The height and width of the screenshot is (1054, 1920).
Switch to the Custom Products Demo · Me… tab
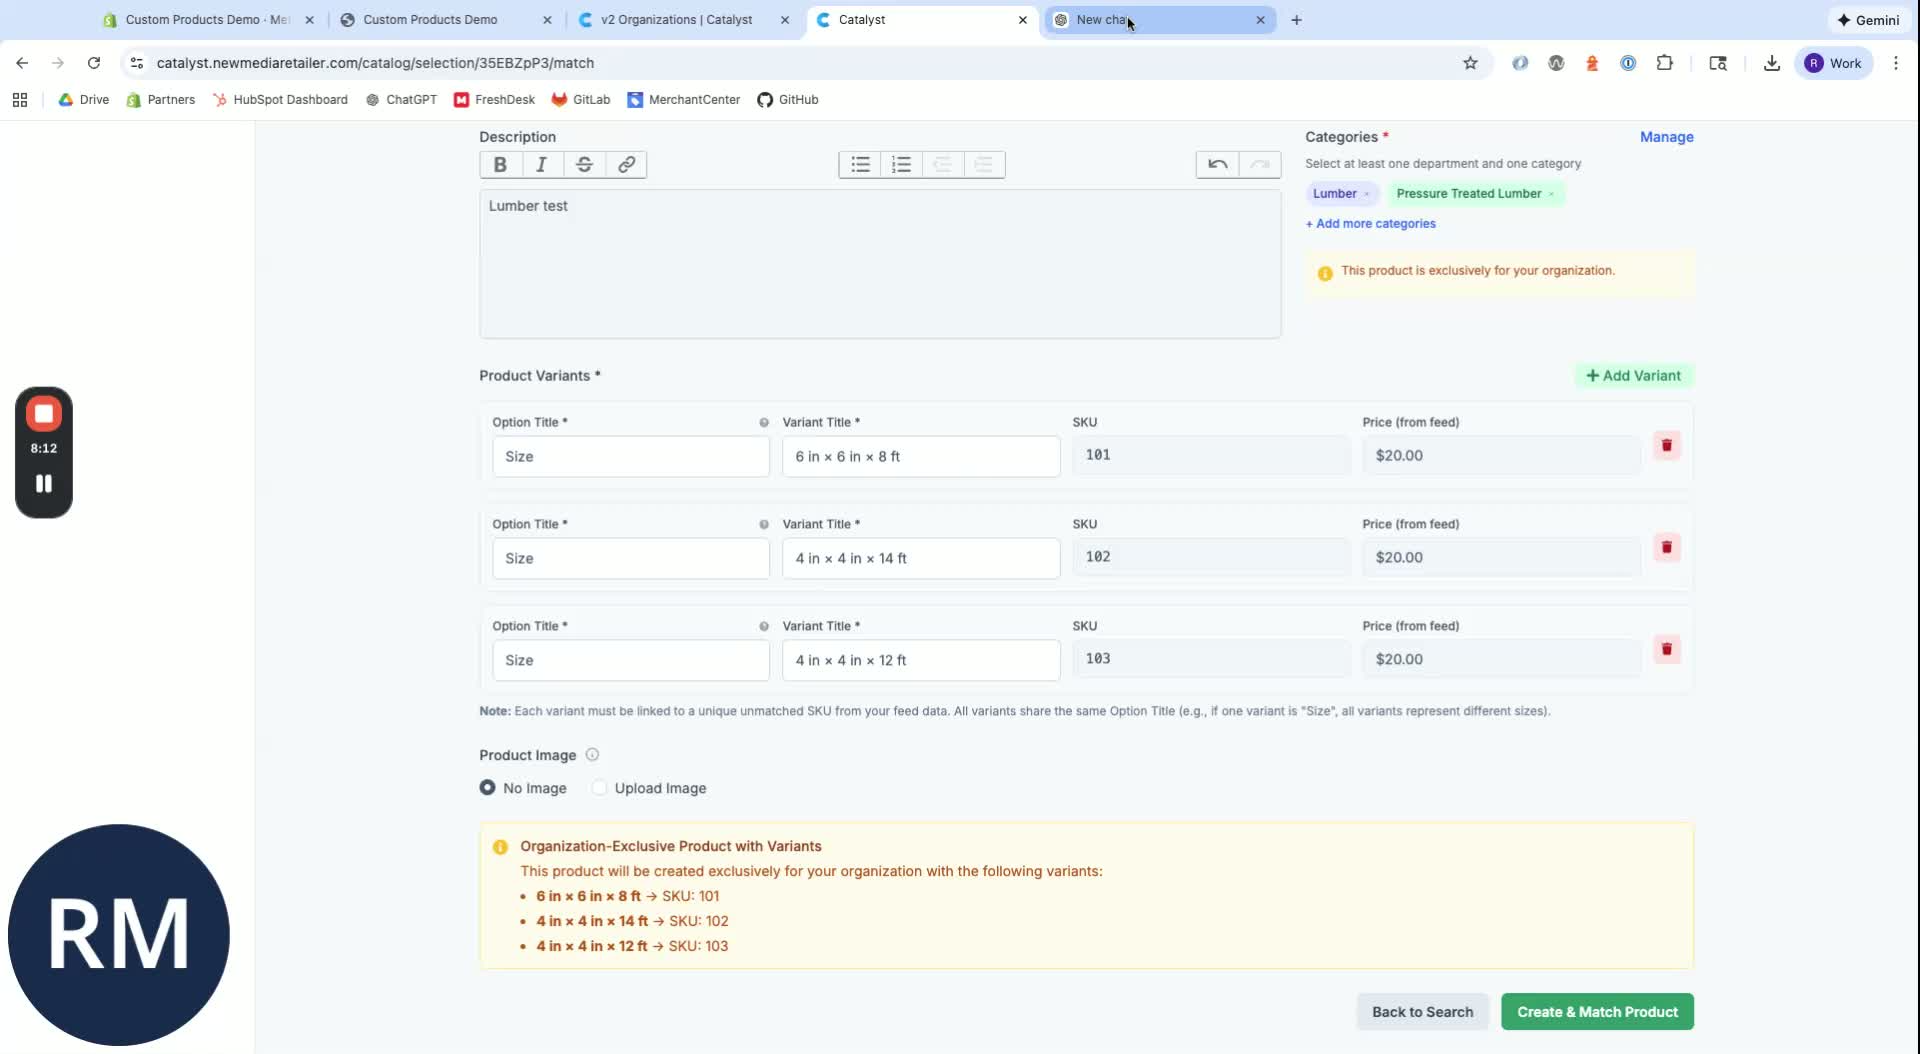tap(208, 20)
